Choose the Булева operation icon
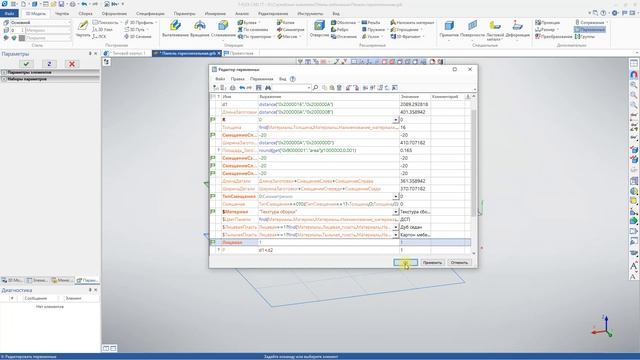 (248, 22)
